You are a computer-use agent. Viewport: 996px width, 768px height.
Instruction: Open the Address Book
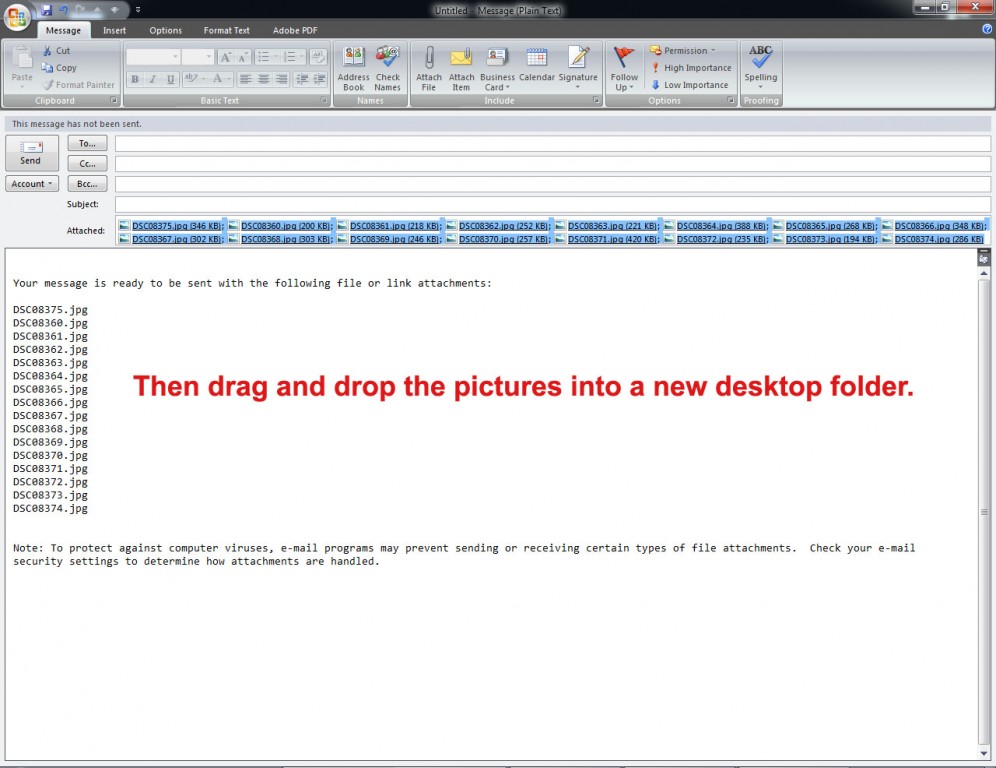pos(353,68)
